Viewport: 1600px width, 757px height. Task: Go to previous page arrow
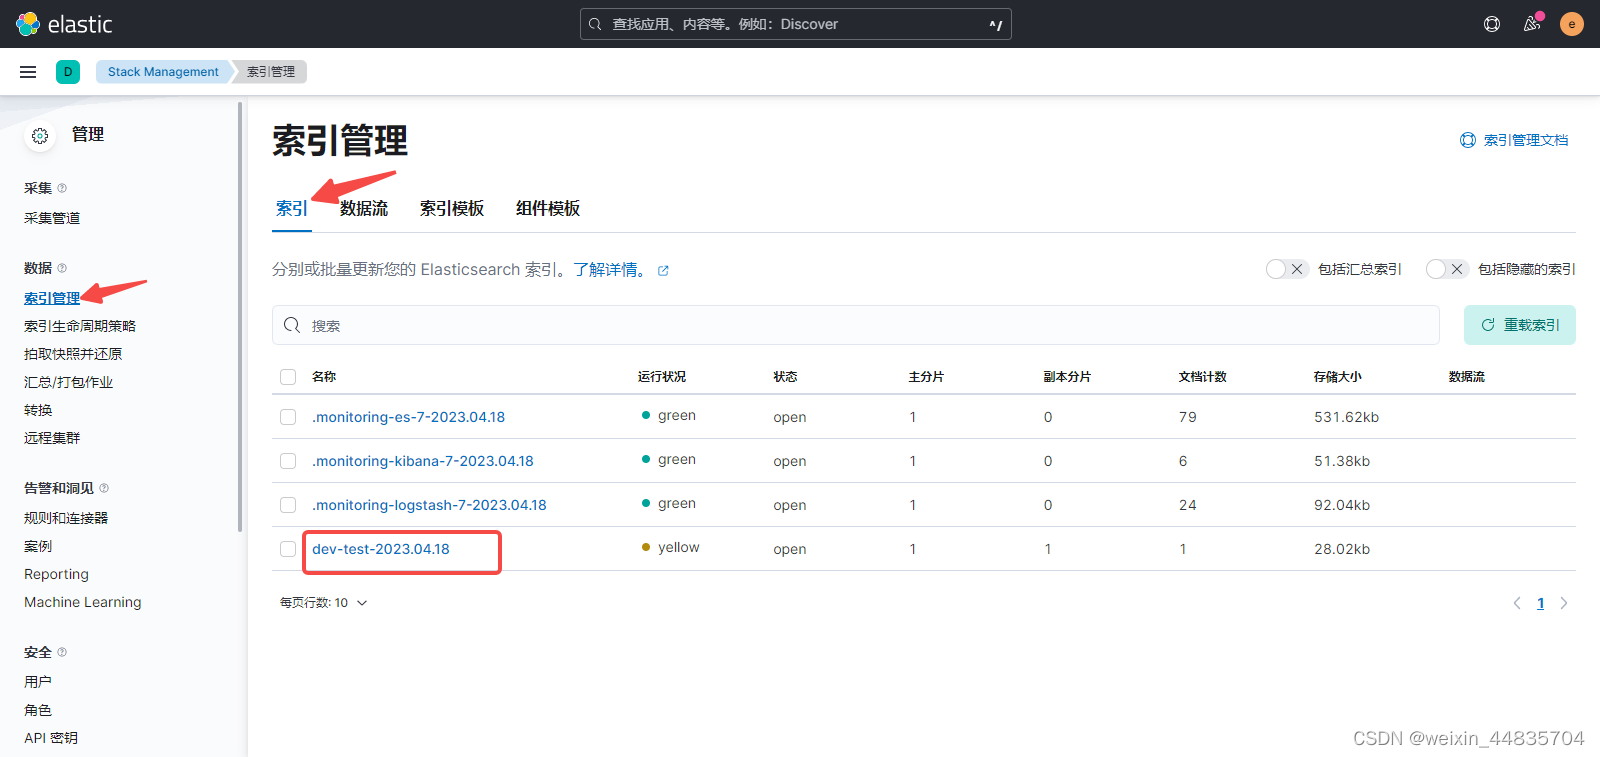(x=1517, y=603)
